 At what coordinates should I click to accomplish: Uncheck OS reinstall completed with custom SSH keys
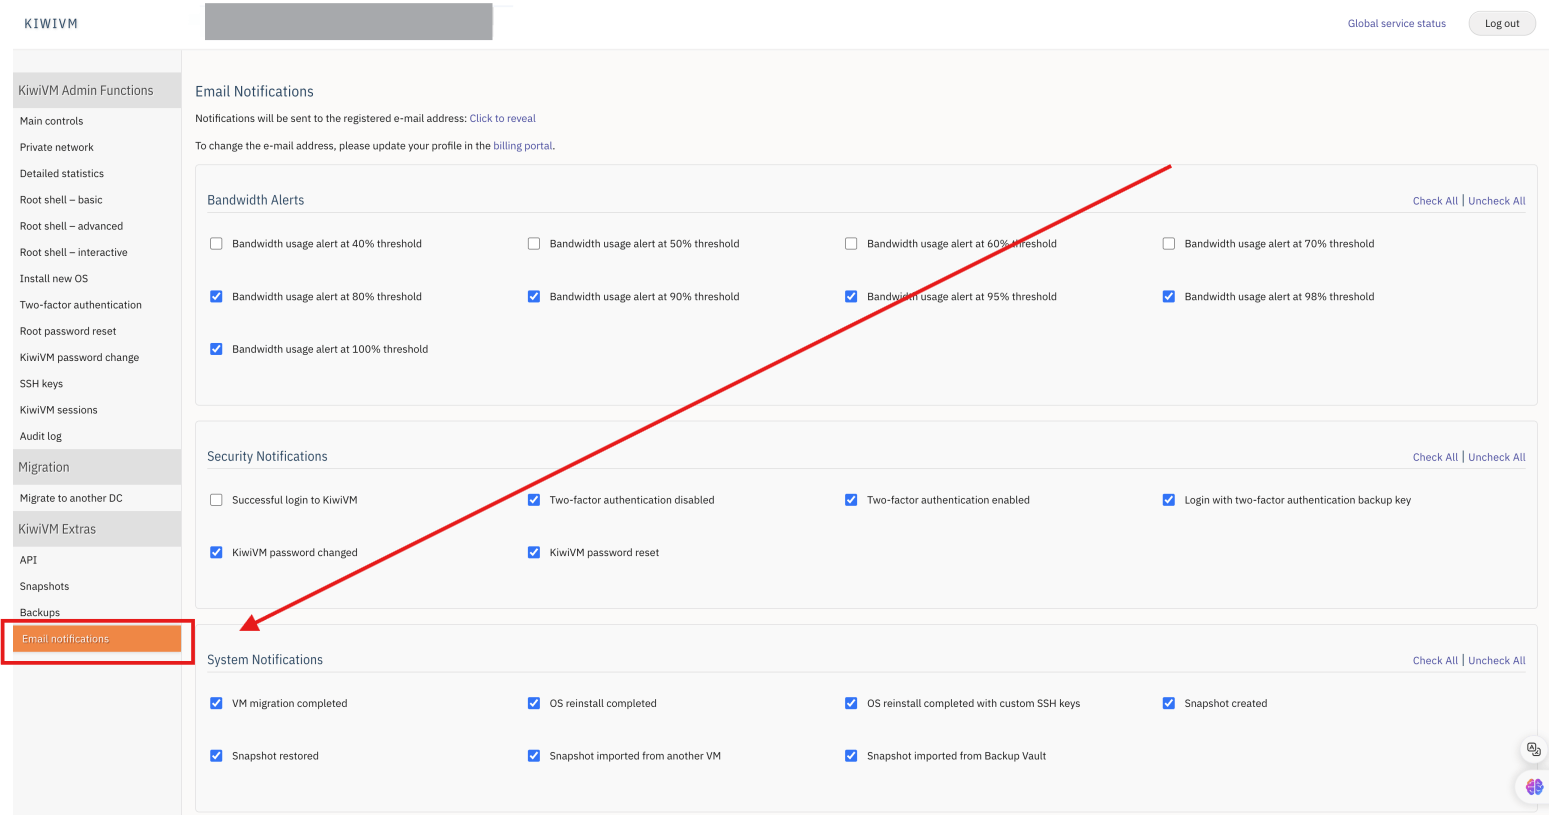(x=851, y=703)
